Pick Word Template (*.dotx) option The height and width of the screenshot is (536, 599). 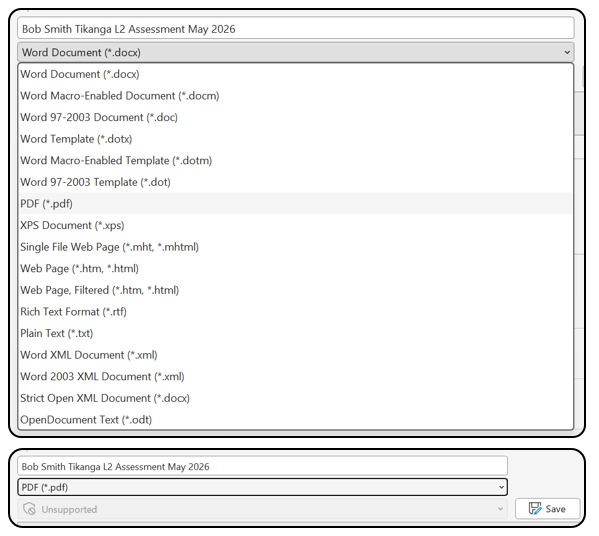click(296, 139)
